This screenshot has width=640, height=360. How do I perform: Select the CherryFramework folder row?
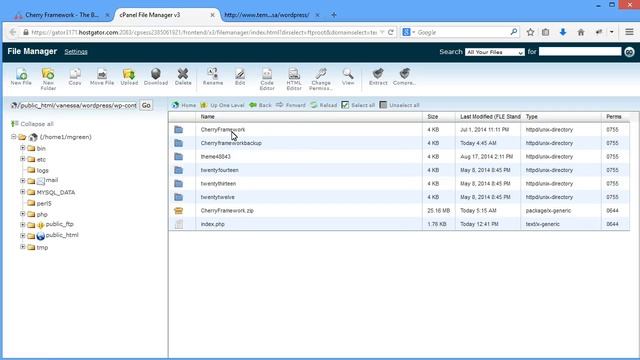pyautogui.click(x=399, y=129)
